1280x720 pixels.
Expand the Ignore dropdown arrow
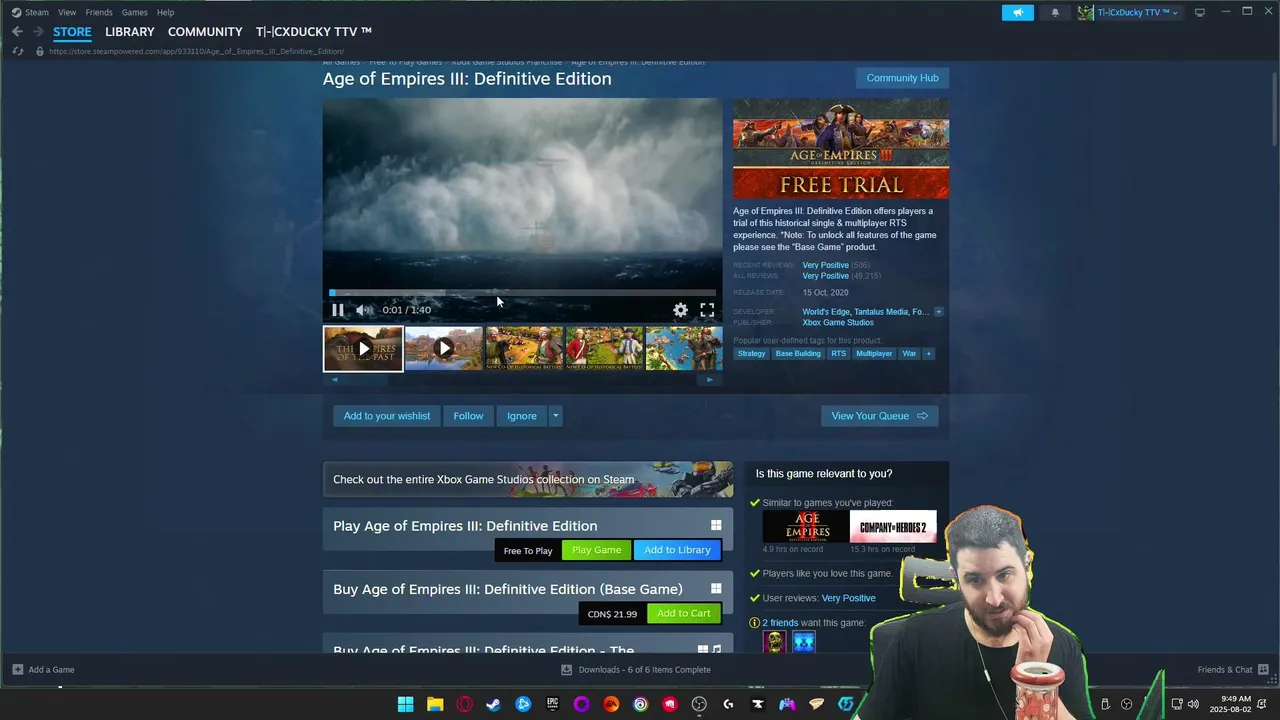pos(555,416)
